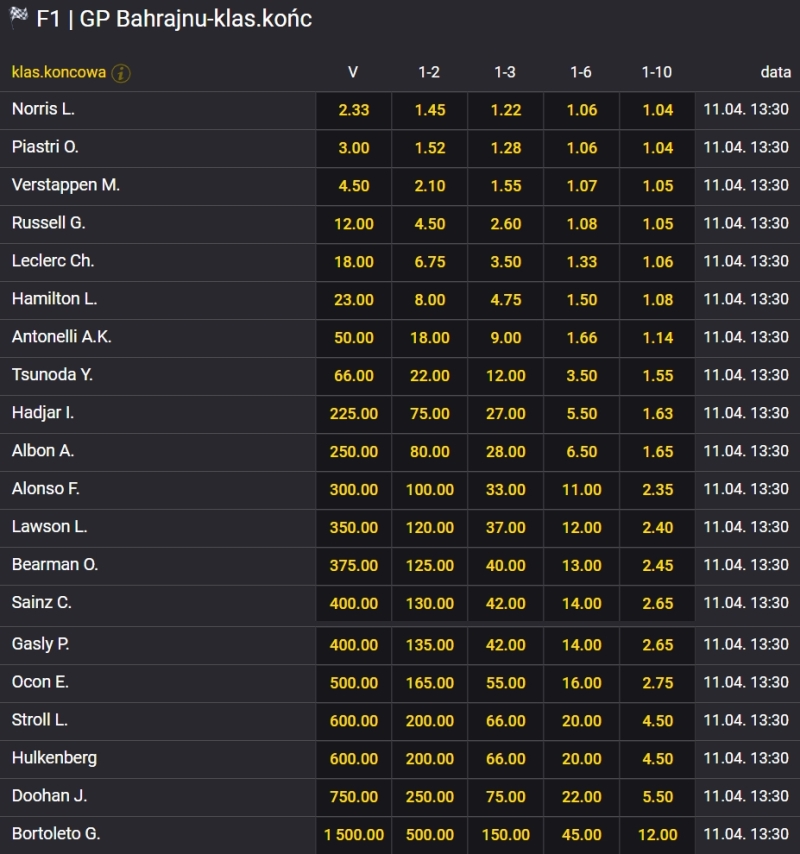Click the info icon next to klas.koncowa
Screen dimensions: 800x854
pyautogui.click(x=121, y=73)
